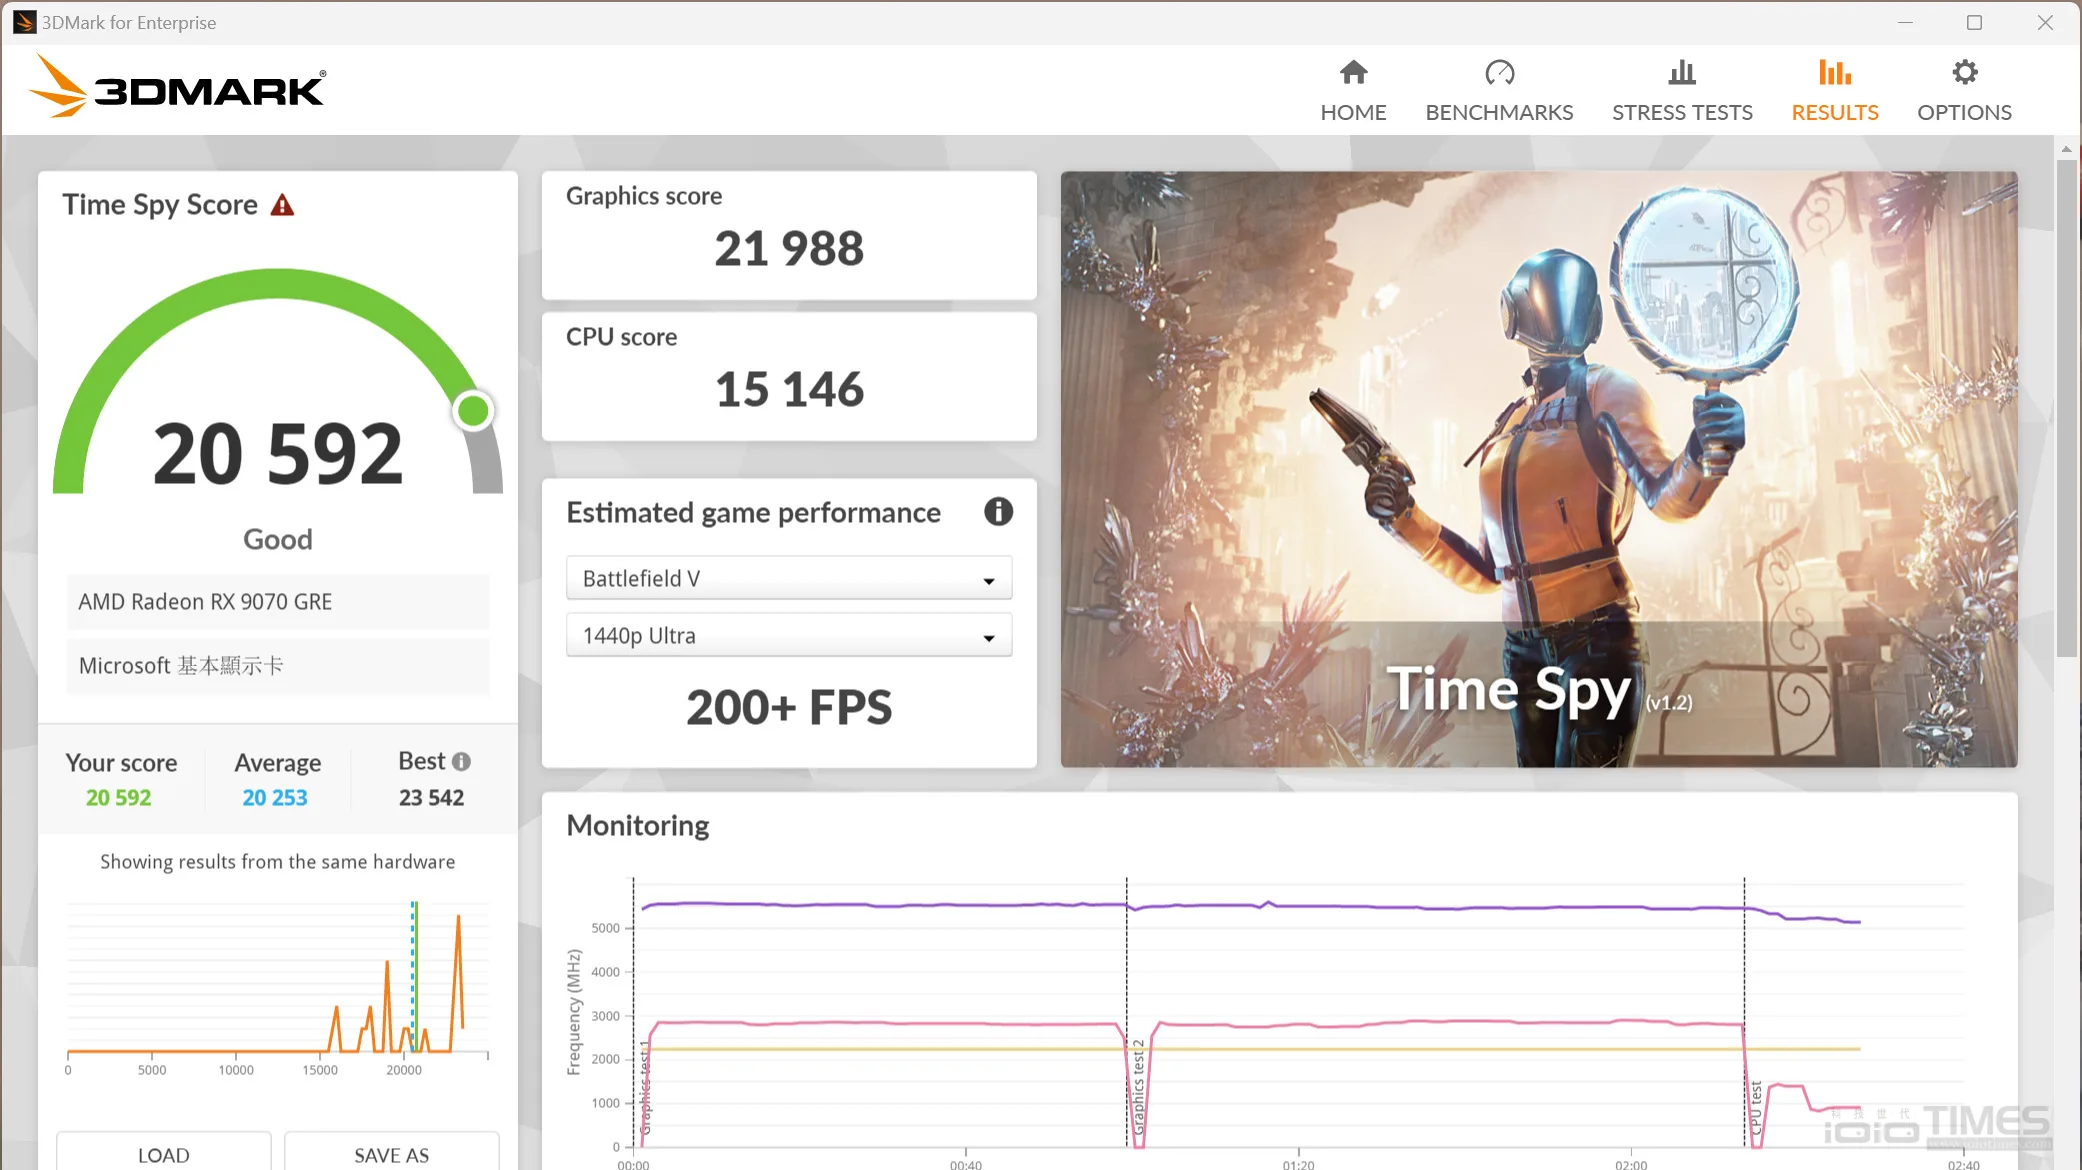Open the STRESS TESTS tab
The width and height of the screenshot is (2082, 1170).
[1682, 90]
